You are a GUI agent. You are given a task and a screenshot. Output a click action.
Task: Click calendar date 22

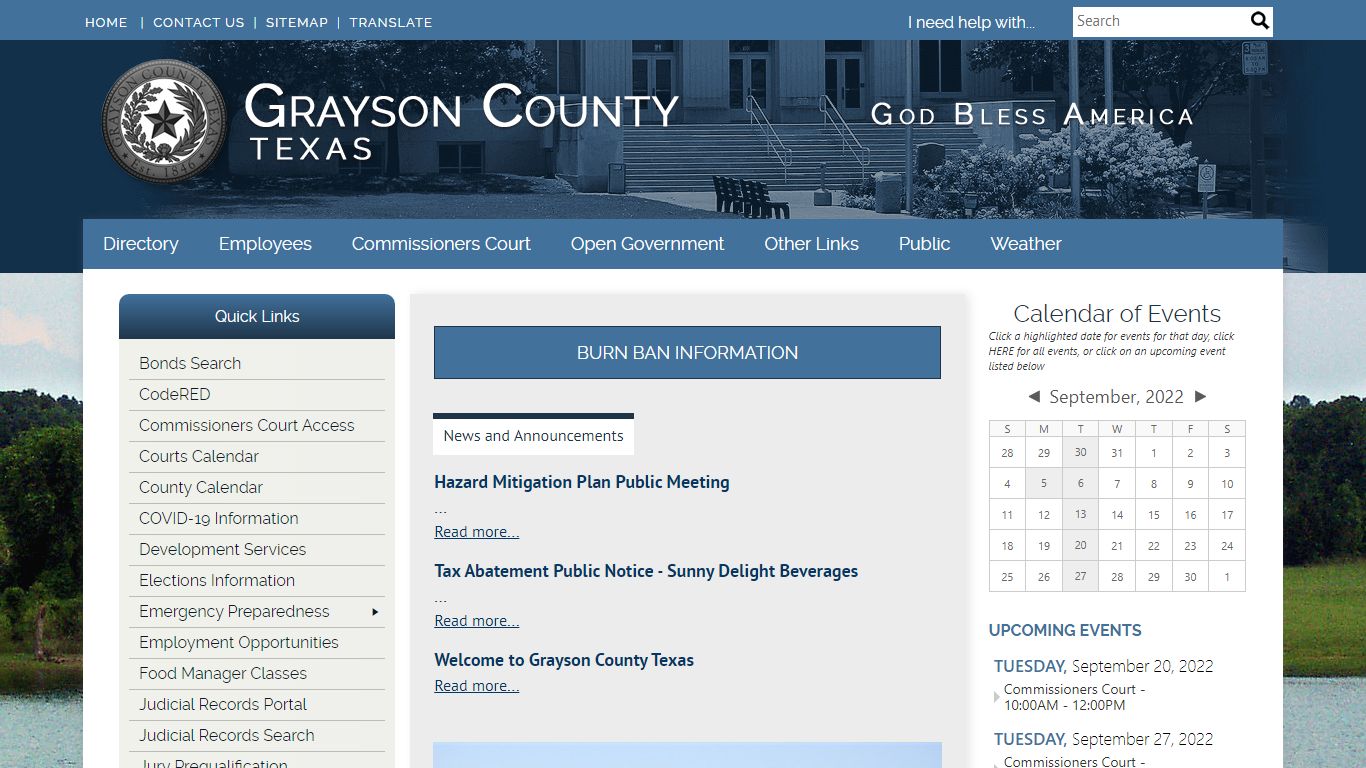(x=1154, y=546)
